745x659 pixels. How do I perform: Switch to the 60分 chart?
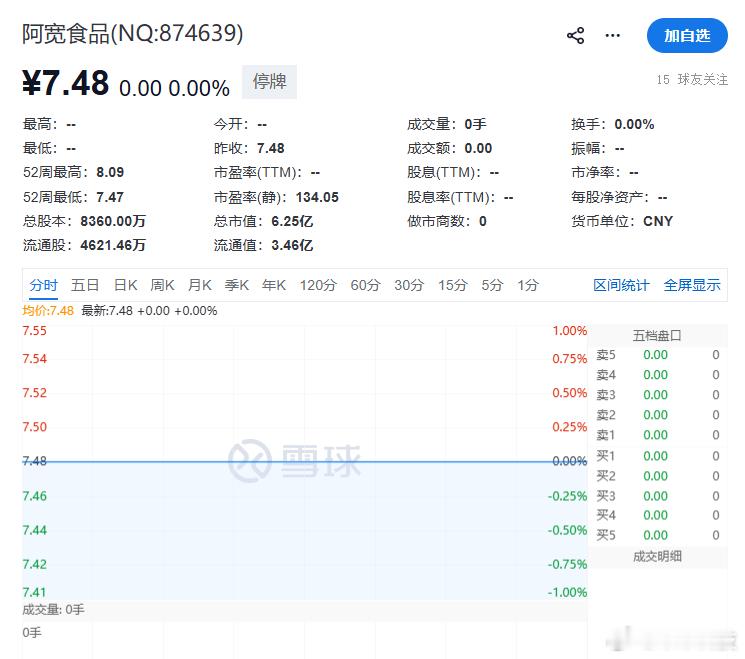click(x=365, y=285)
